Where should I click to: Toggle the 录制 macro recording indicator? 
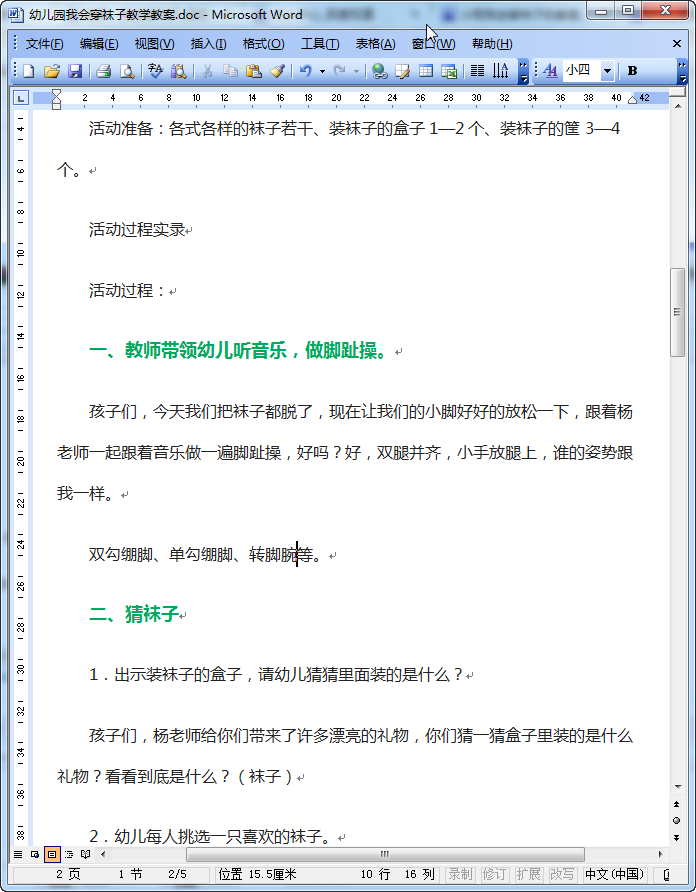(460, 874)
